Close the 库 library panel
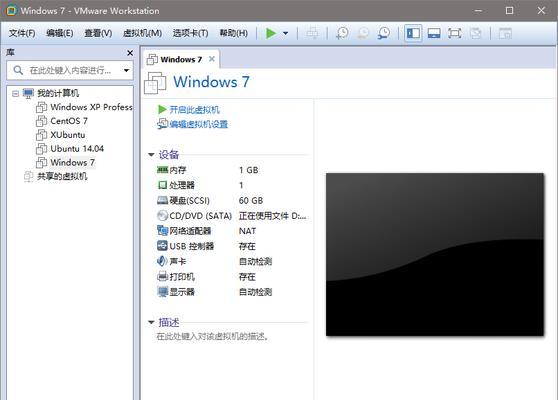Viewport: 558px width, 400px height. pyautogui.click(x=130, y=53)
